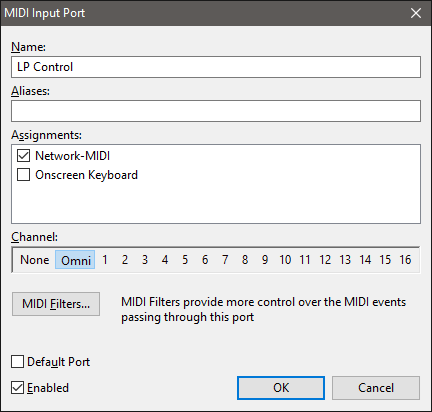Choose MIDI channel 10
Image resolution: width=432 pixels, height=412 pixels.
click(x=285, y=260)
